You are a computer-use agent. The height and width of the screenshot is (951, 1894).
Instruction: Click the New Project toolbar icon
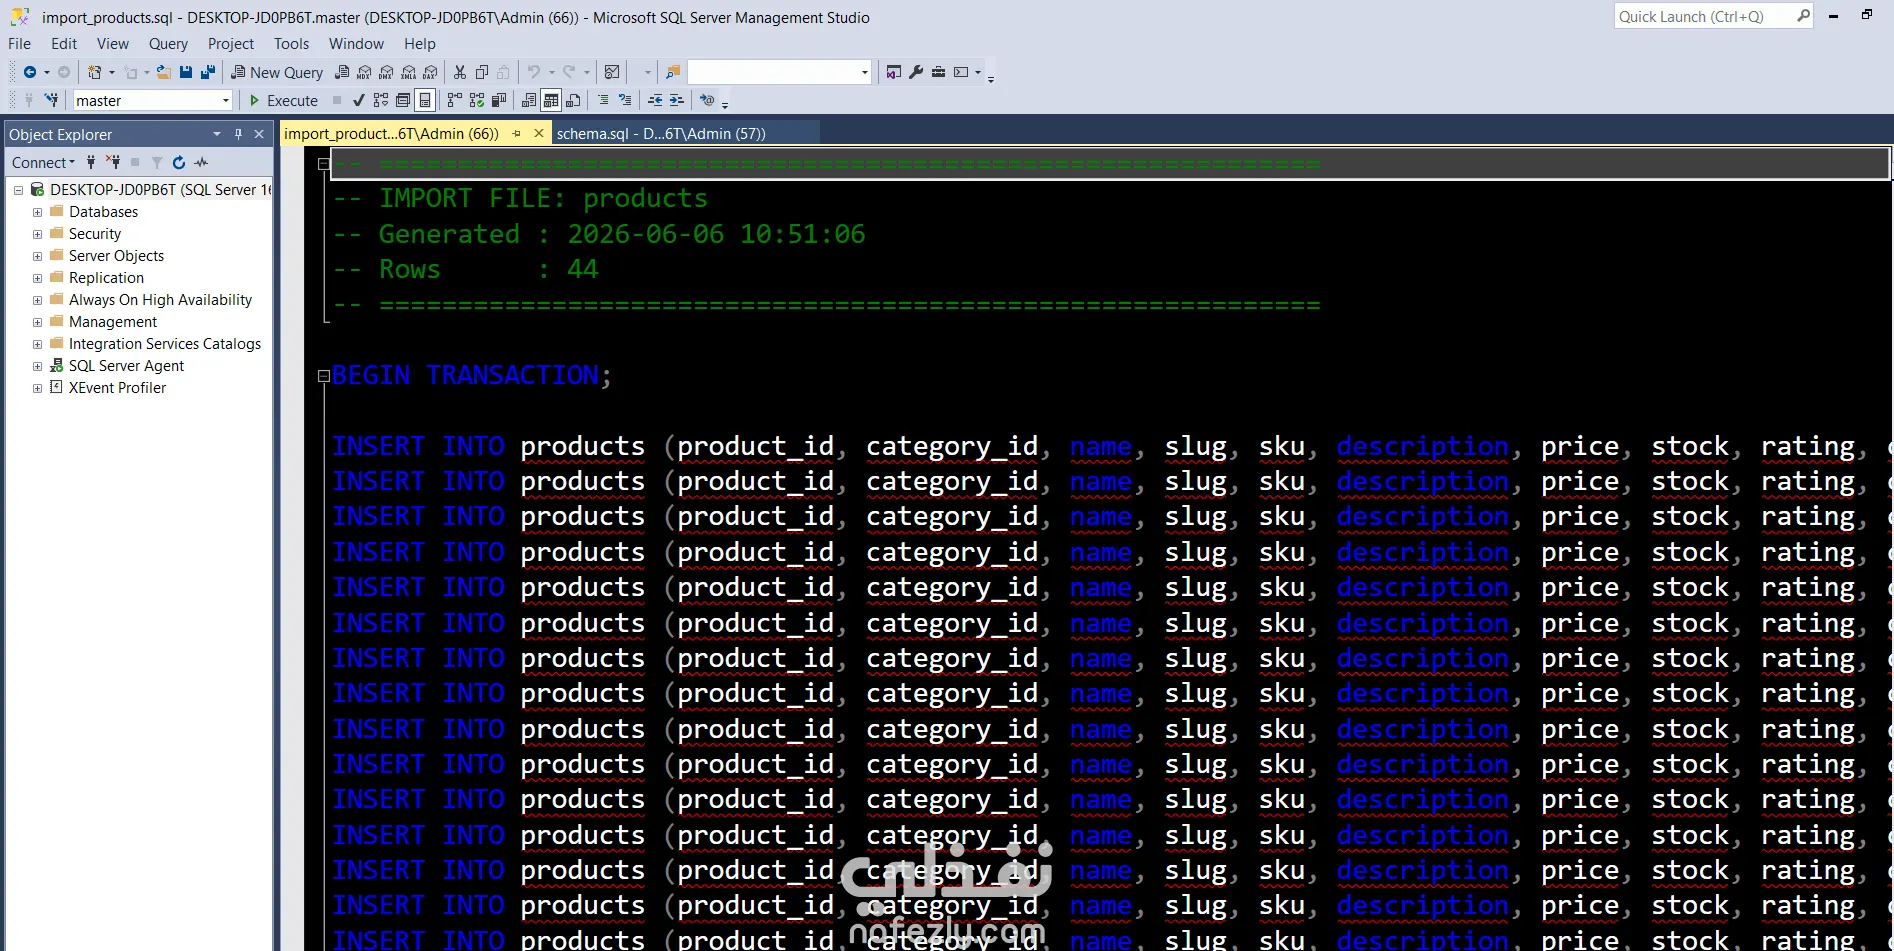[95, 72]
